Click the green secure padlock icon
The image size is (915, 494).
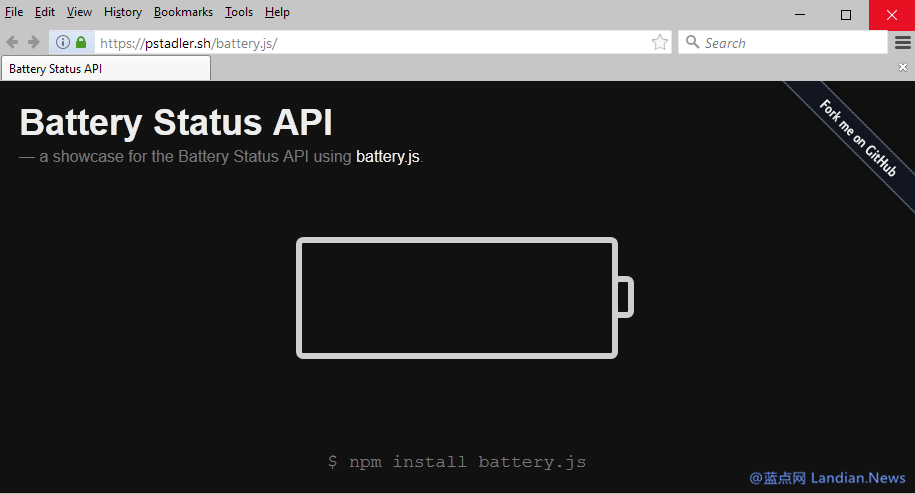pos(81,42)
